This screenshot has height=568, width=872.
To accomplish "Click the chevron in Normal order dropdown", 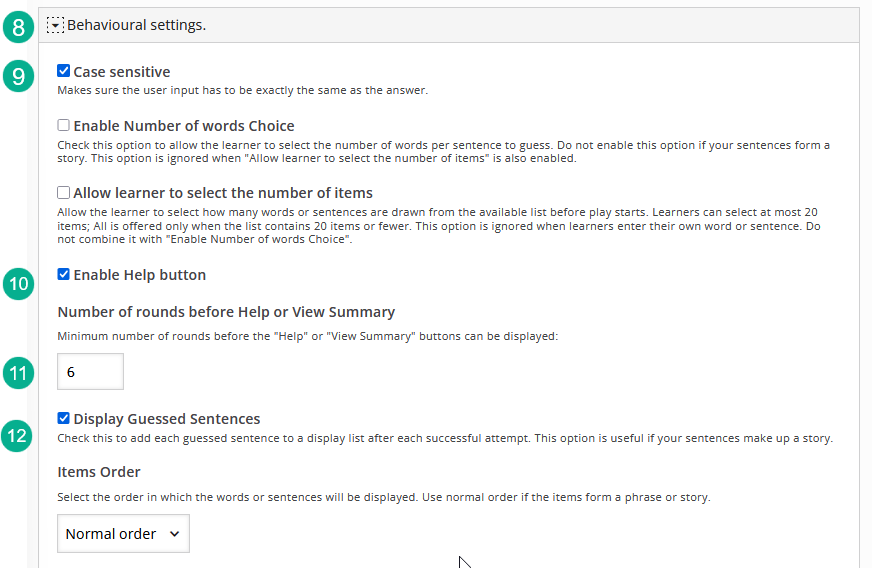I will pyautogui.click(x=175, y=534).
